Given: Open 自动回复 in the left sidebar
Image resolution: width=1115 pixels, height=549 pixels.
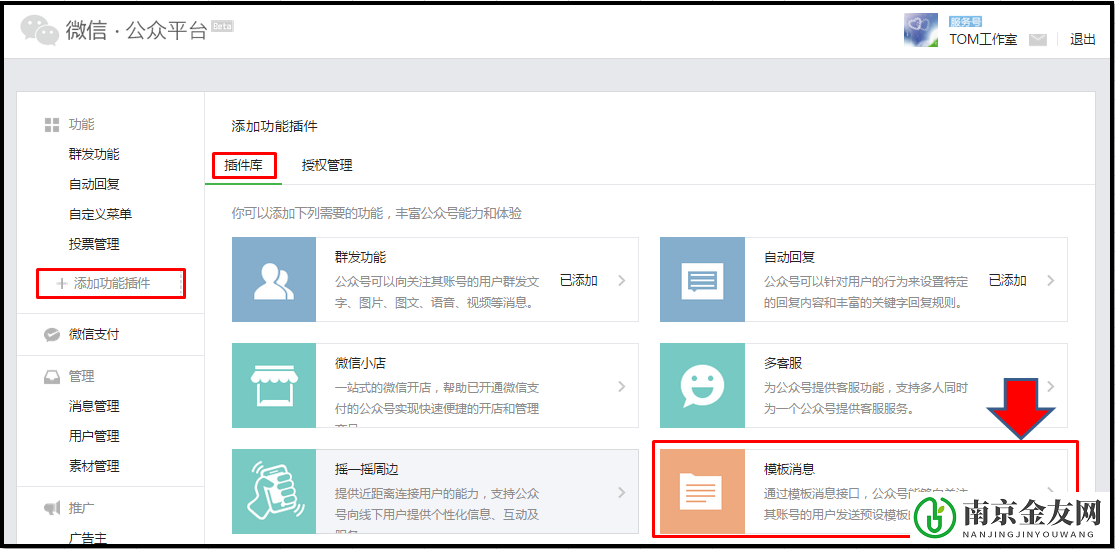Looking at the screenshot, I should (94, 184).
